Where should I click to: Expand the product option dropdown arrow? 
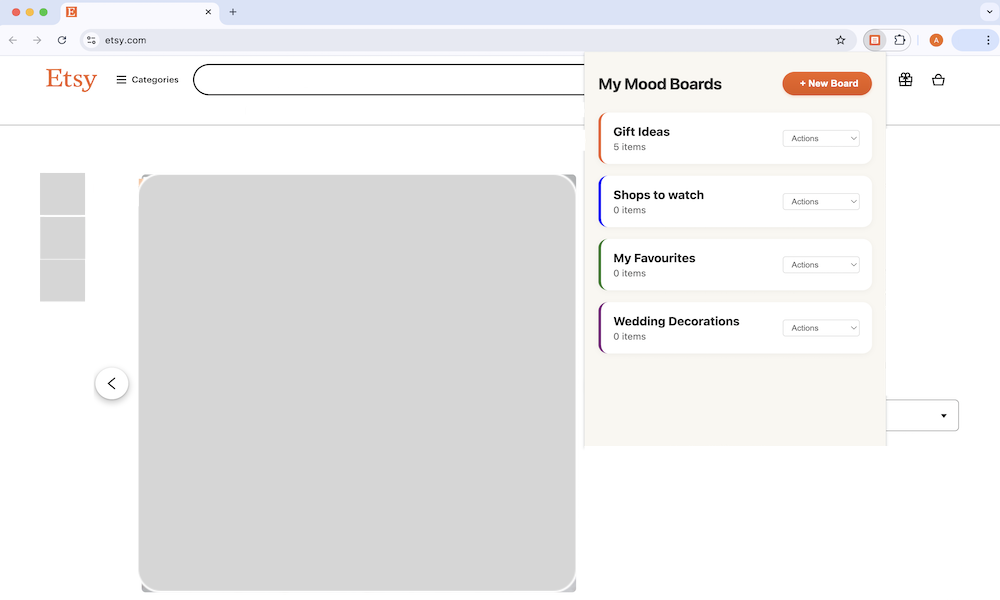(x=943, y=416)
